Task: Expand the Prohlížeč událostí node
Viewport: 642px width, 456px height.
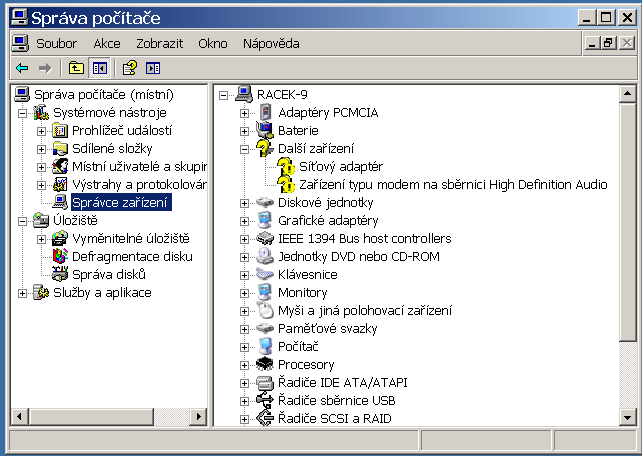Action: click(41, 131)
